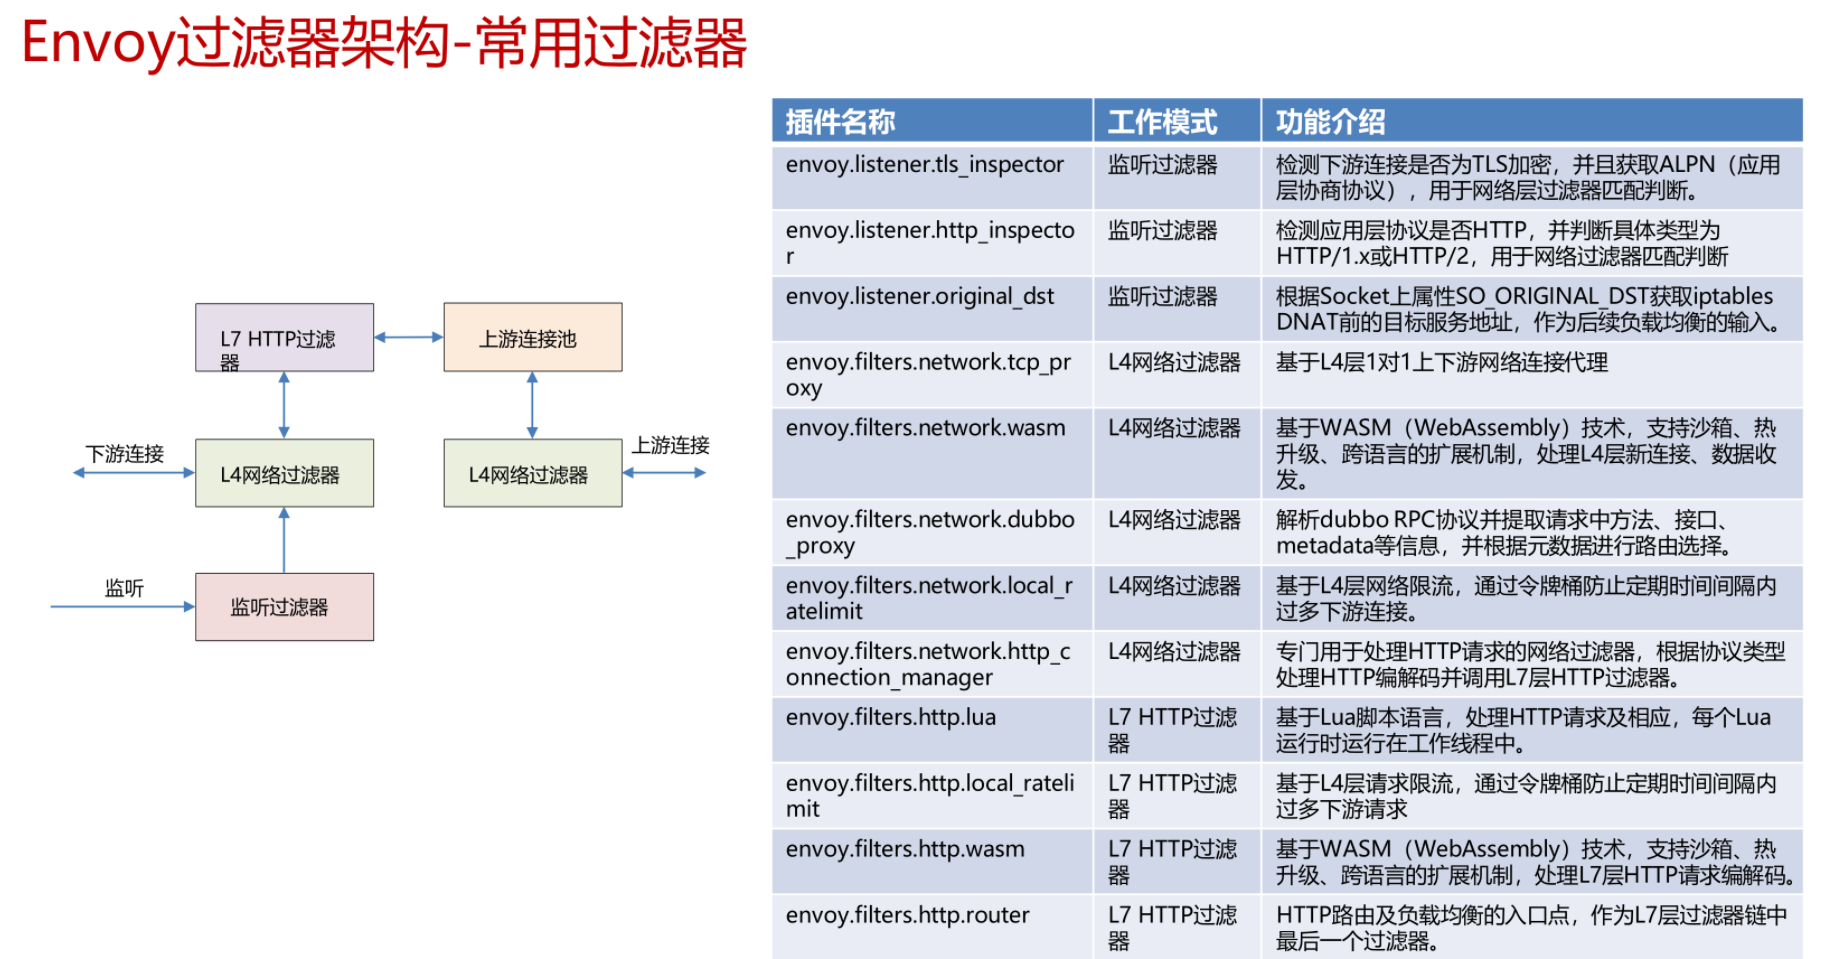Image resolution: width=1843 pixels, height=959 pixels.
Task: Click L4网络过滤器 cell in dubbo_proxy row
Action: tap(1177, 533)
